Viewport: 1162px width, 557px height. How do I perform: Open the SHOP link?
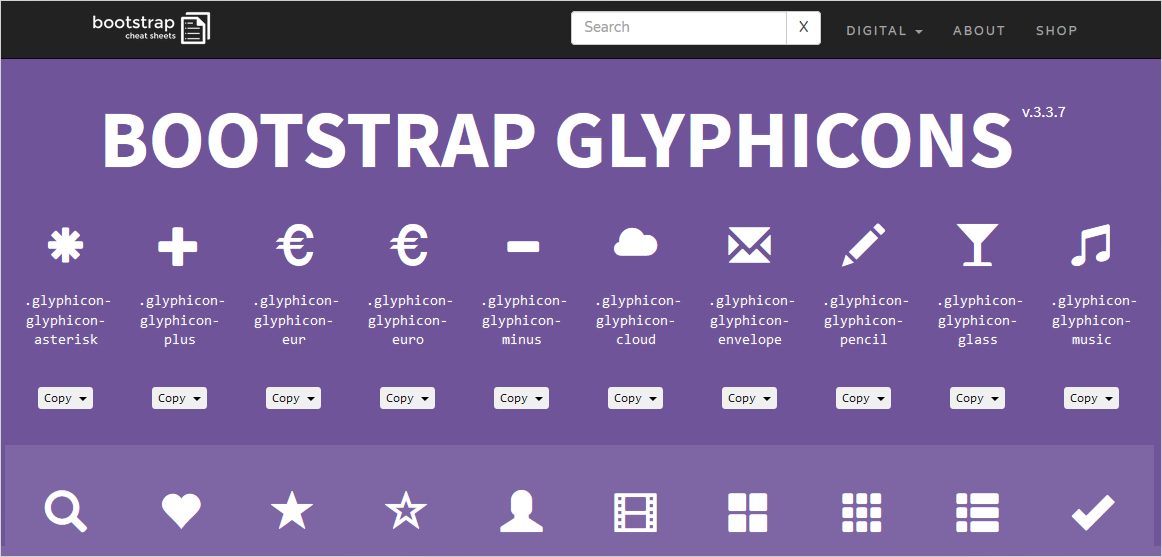pyautogui.click(x=1056, y=30)
